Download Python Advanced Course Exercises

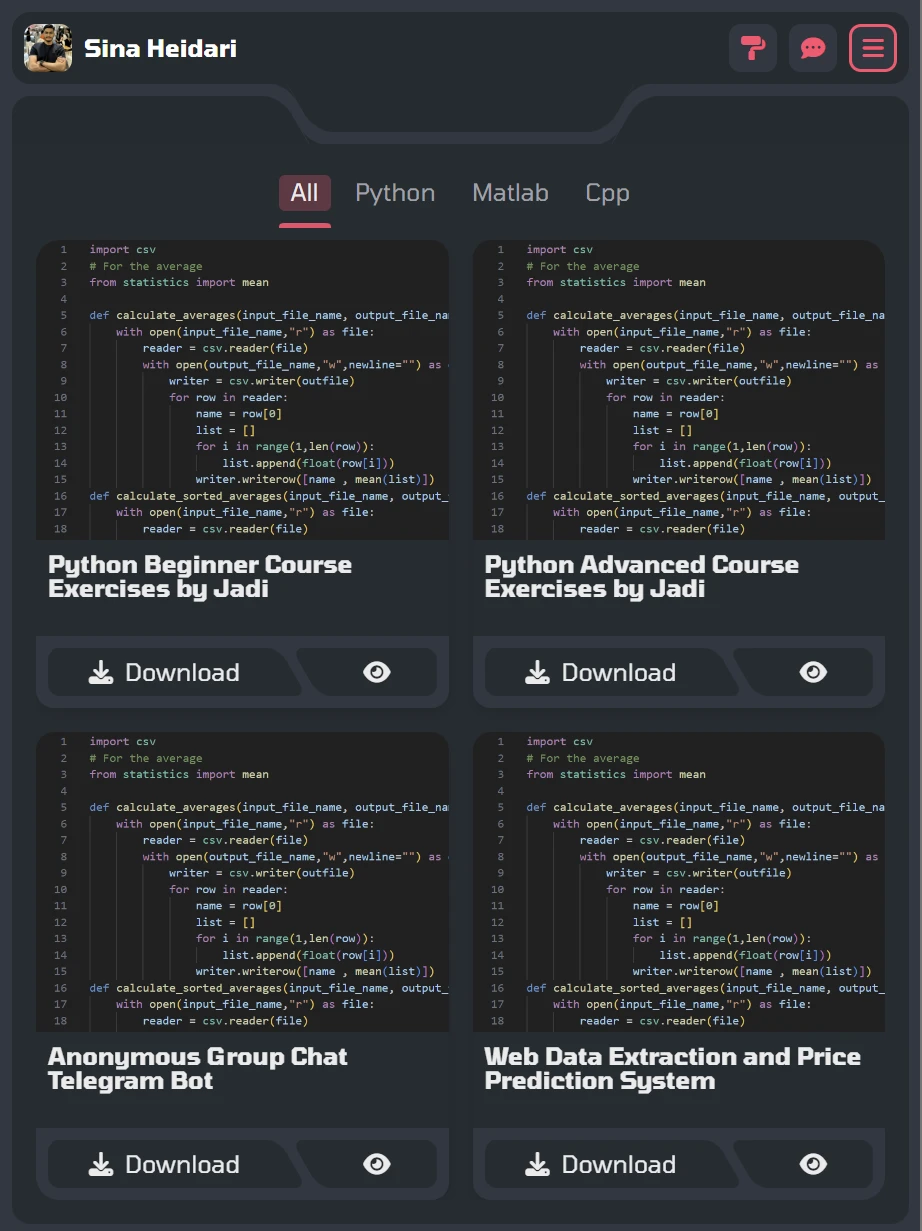coord(602,672)
